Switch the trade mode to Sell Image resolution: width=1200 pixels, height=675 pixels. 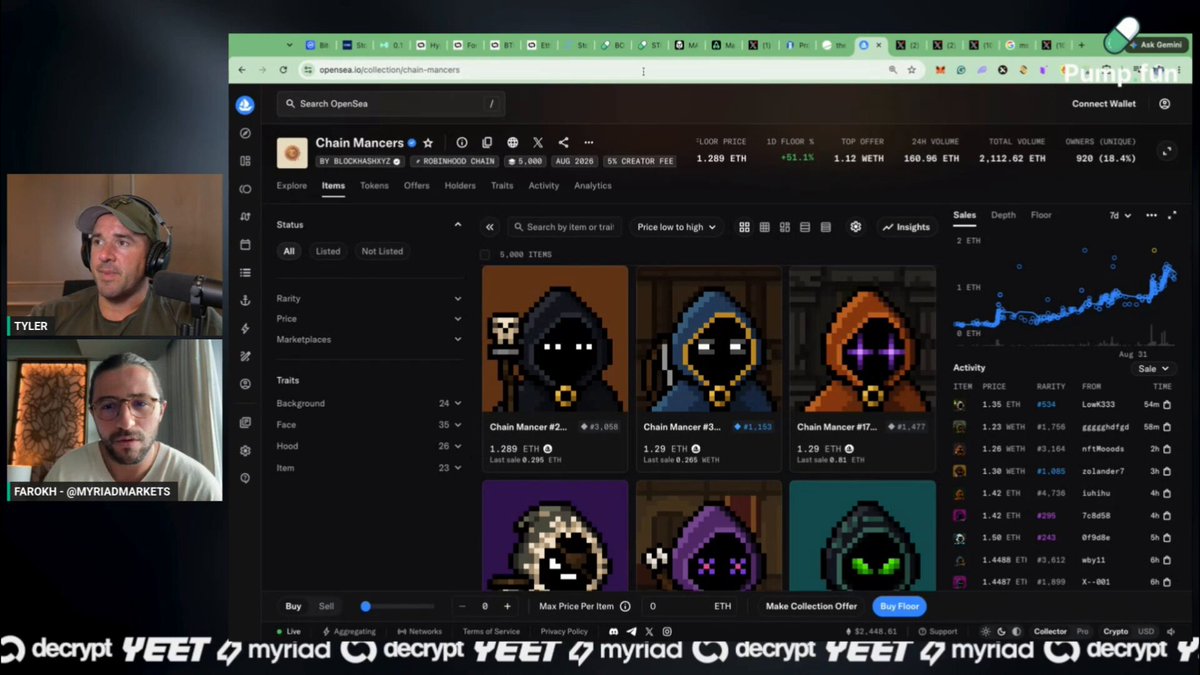pyautogui.click(x=327, y=606)
